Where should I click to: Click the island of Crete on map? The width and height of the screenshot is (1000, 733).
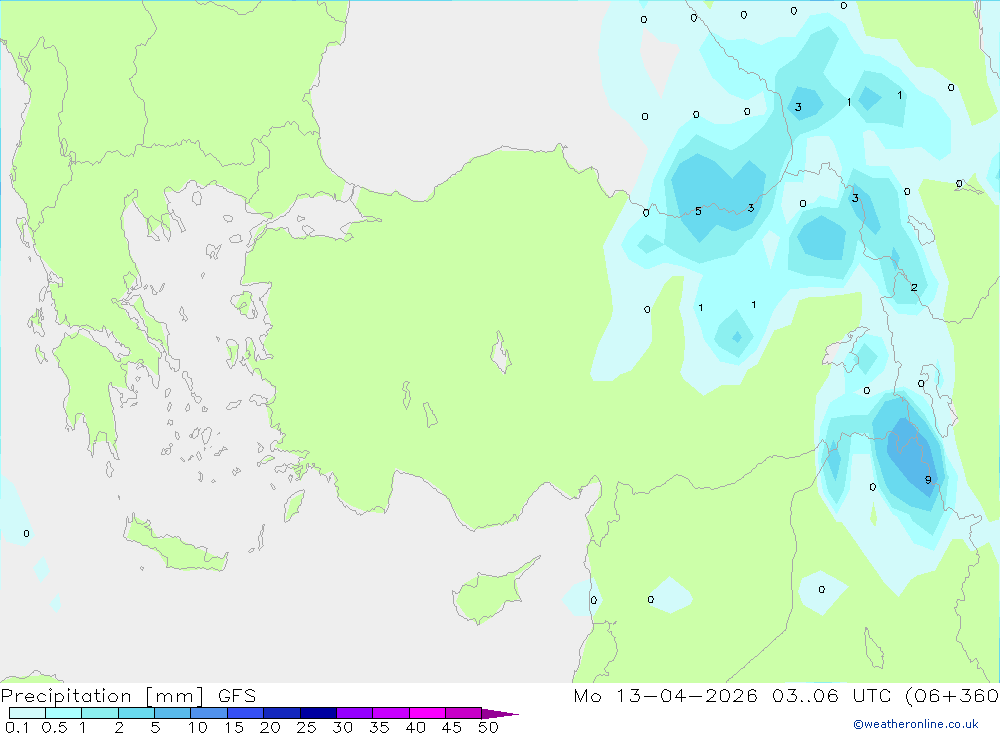point(175,544)
